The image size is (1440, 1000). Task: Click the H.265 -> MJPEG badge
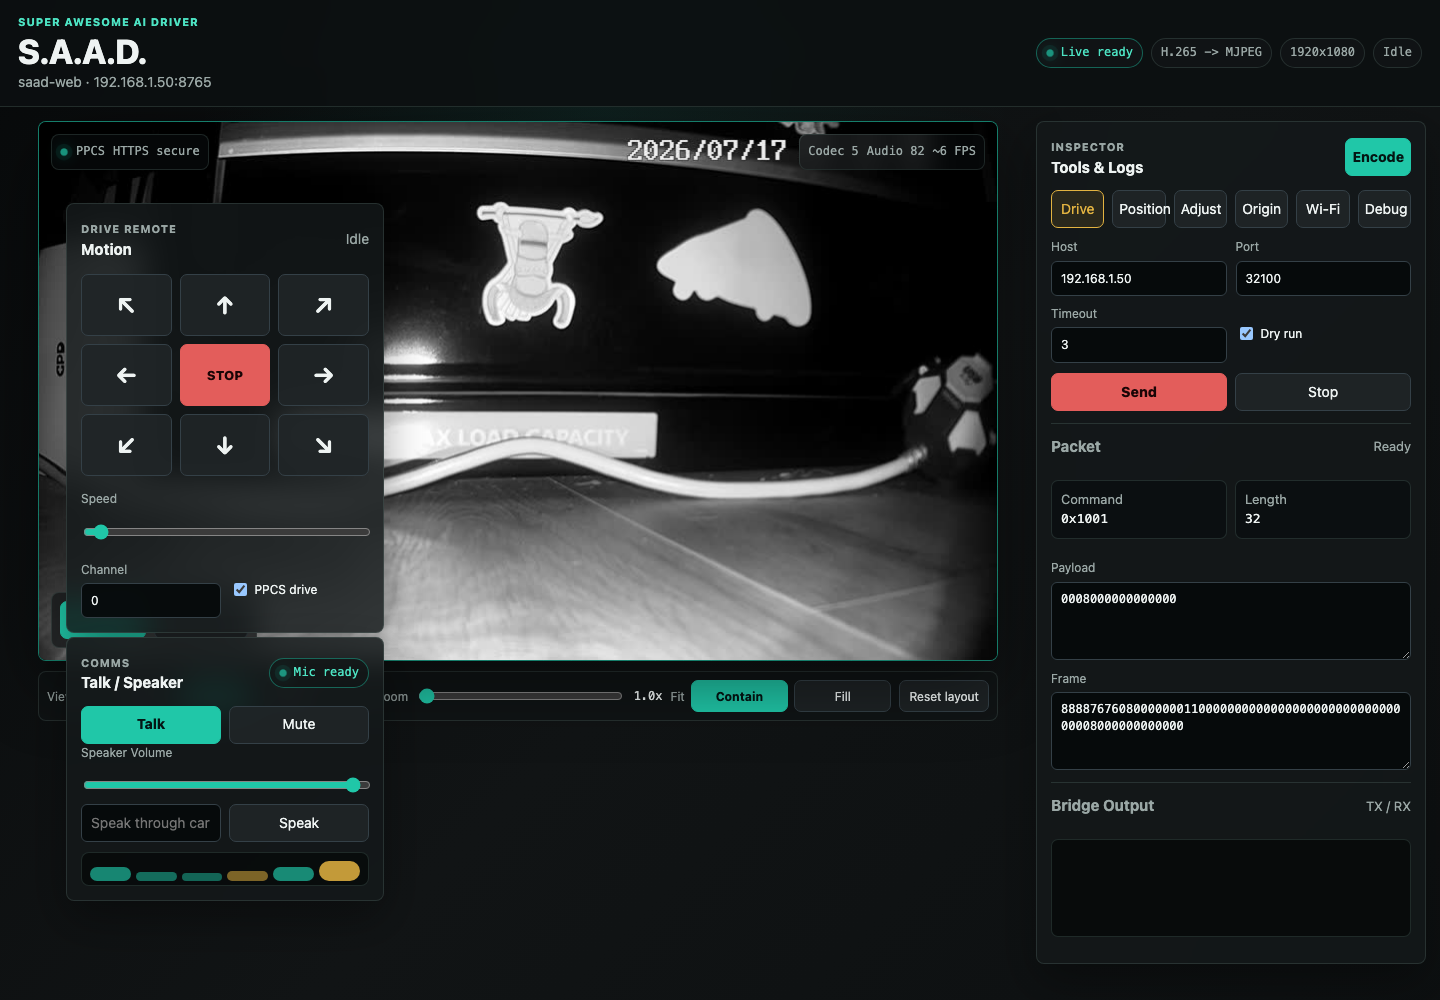1211,52
